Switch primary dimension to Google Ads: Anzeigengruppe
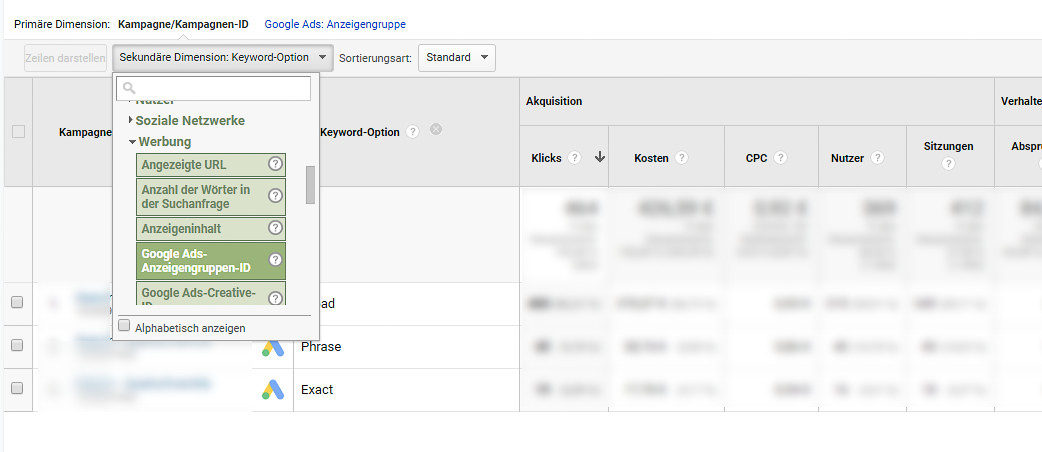This screenshot has width=1042, height=452. pos(335,24)
